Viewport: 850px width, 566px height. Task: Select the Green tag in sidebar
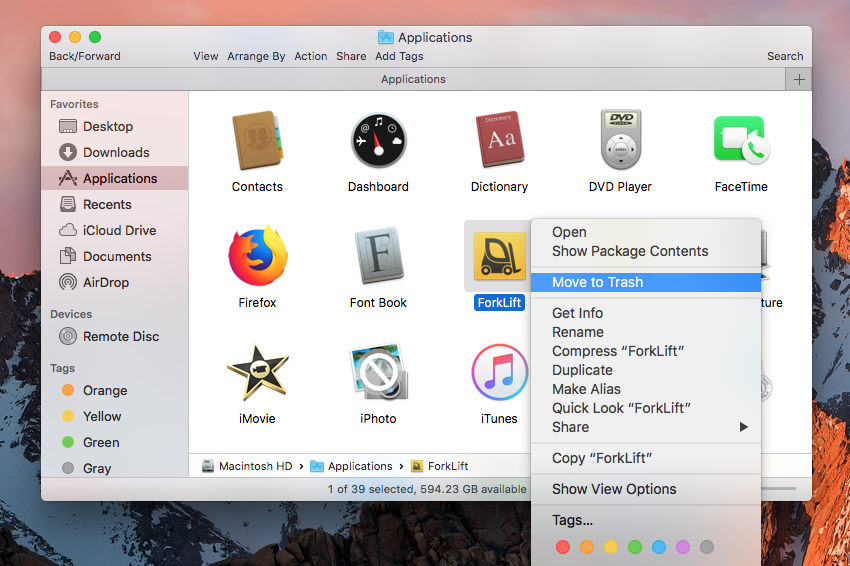115,442
